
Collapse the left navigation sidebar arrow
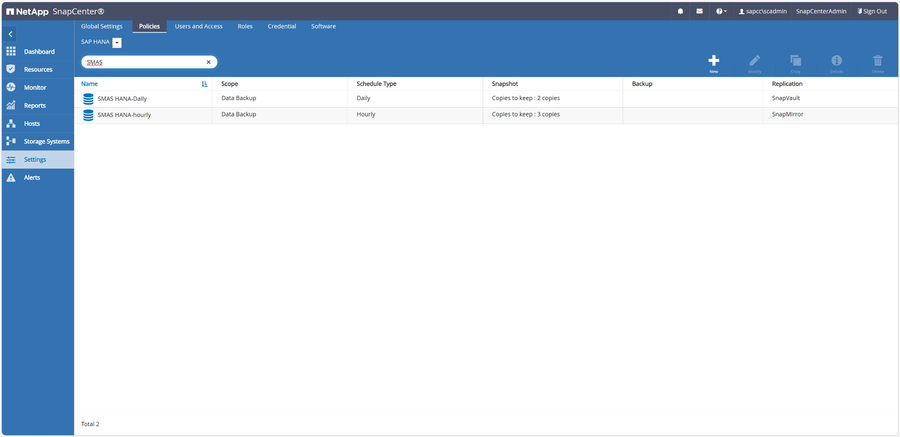(x=10, y=34)
